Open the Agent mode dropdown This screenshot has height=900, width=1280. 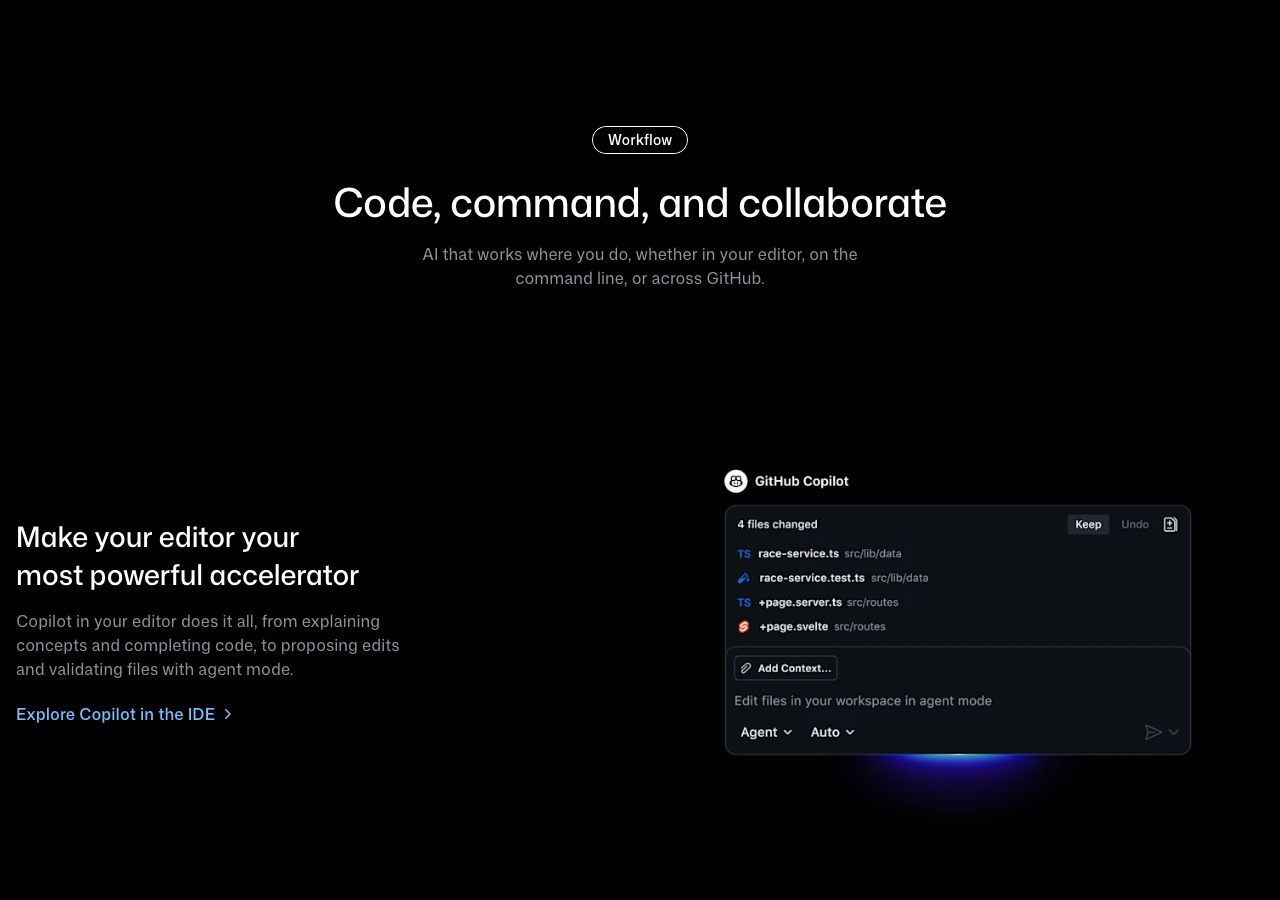766,732
